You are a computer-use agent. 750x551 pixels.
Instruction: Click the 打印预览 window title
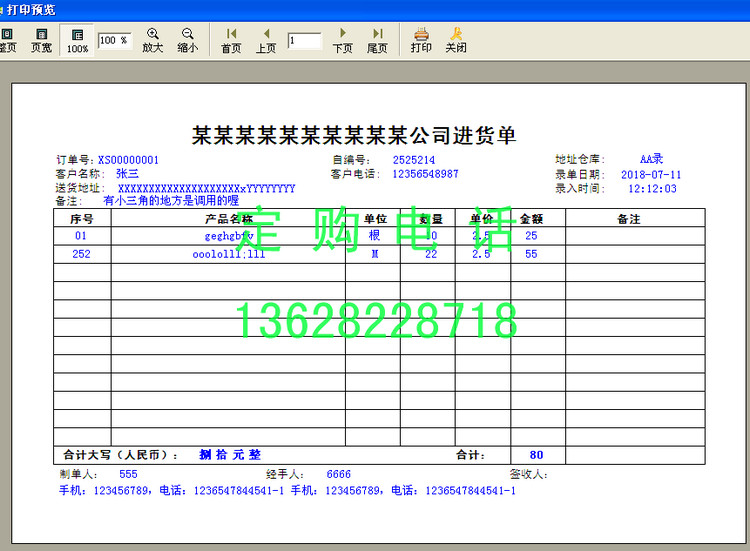31,10
